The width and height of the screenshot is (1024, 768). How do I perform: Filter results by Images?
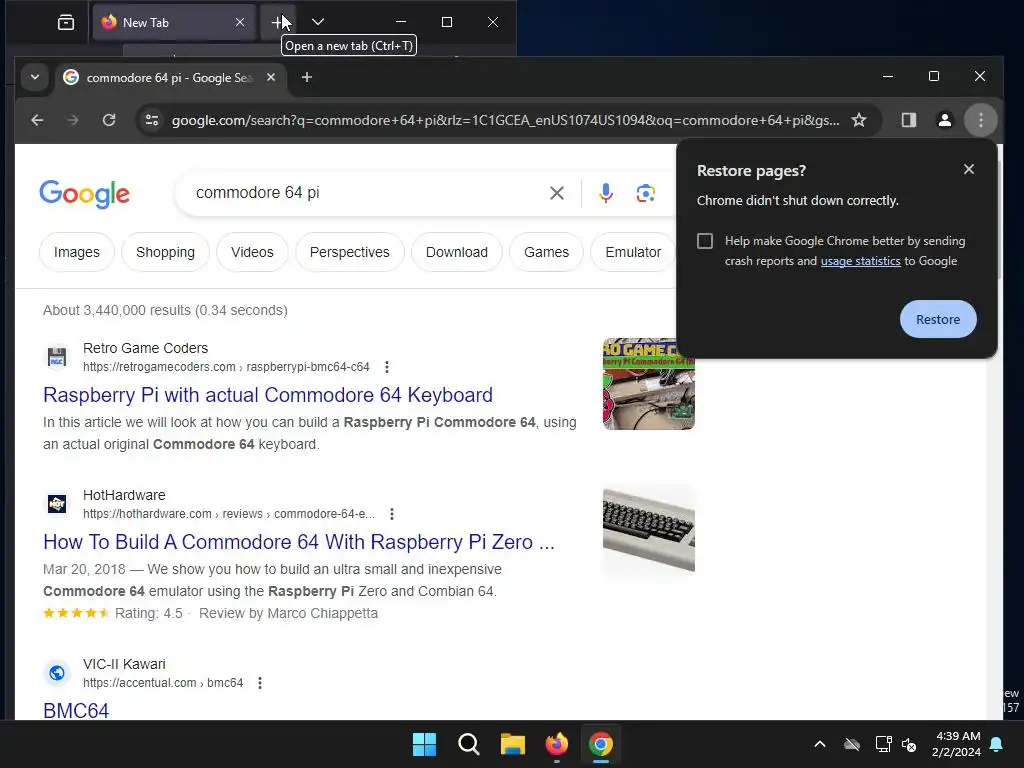coord(76,252)
